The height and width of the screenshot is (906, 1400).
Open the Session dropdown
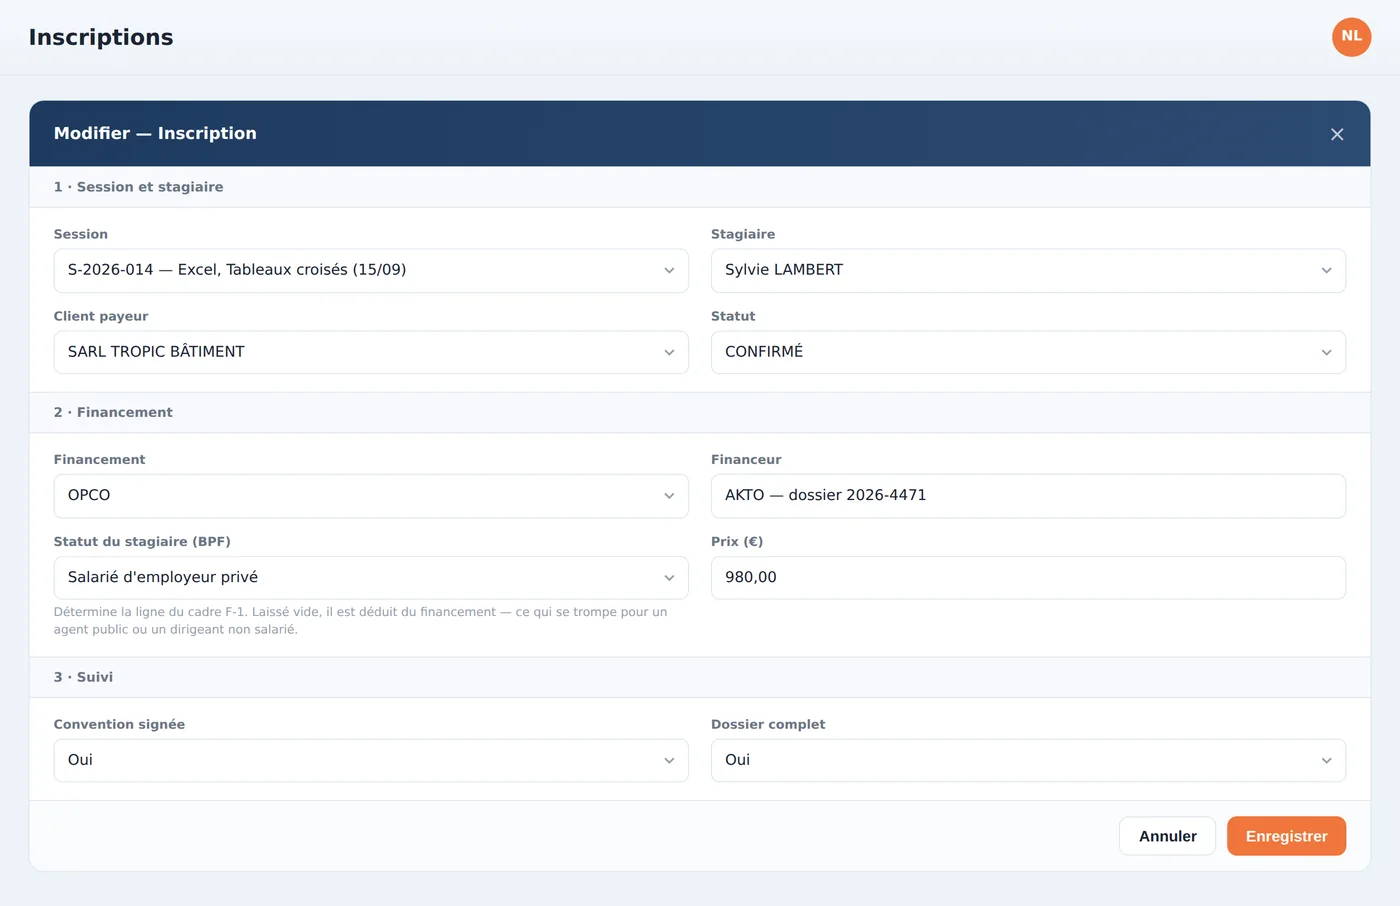(x=371, y=271)
